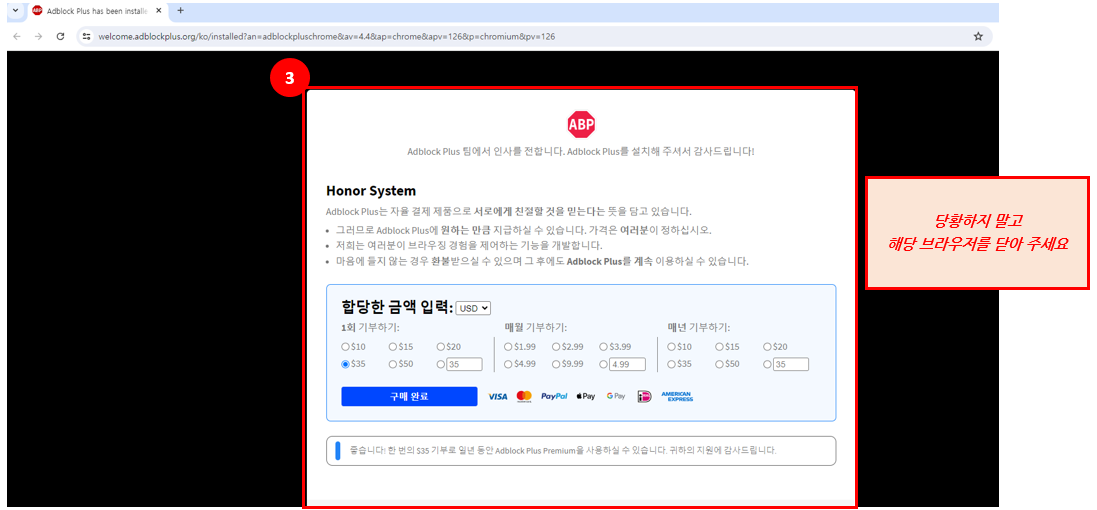The height and width of the screenshot is (510, 1097).
Task: Select yearly $35 donation
Action: 672,364
